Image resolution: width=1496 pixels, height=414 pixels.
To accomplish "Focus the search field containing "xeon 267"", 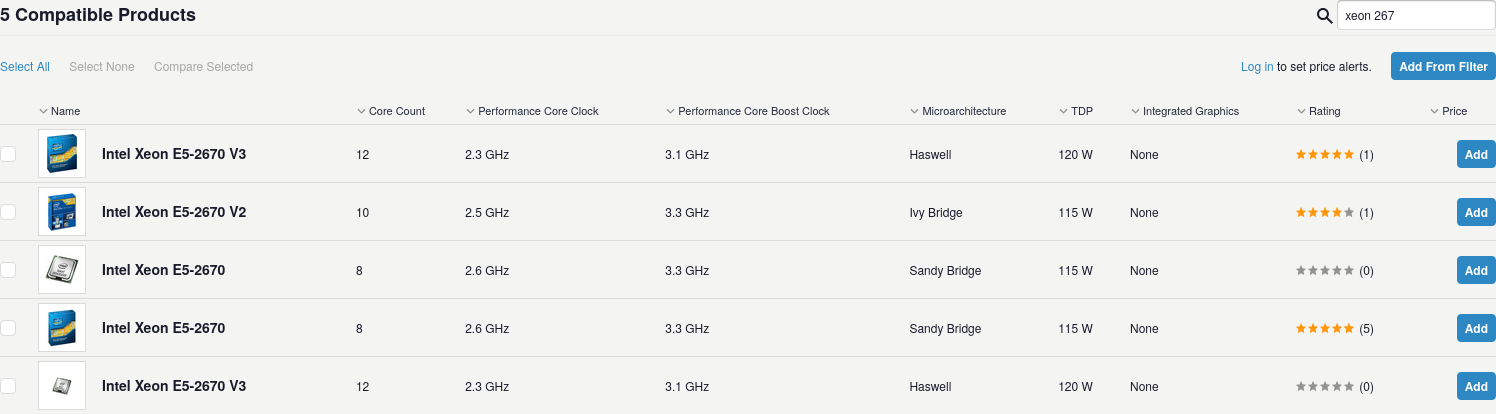I will pyautogui.click(x=1415, y=16).
